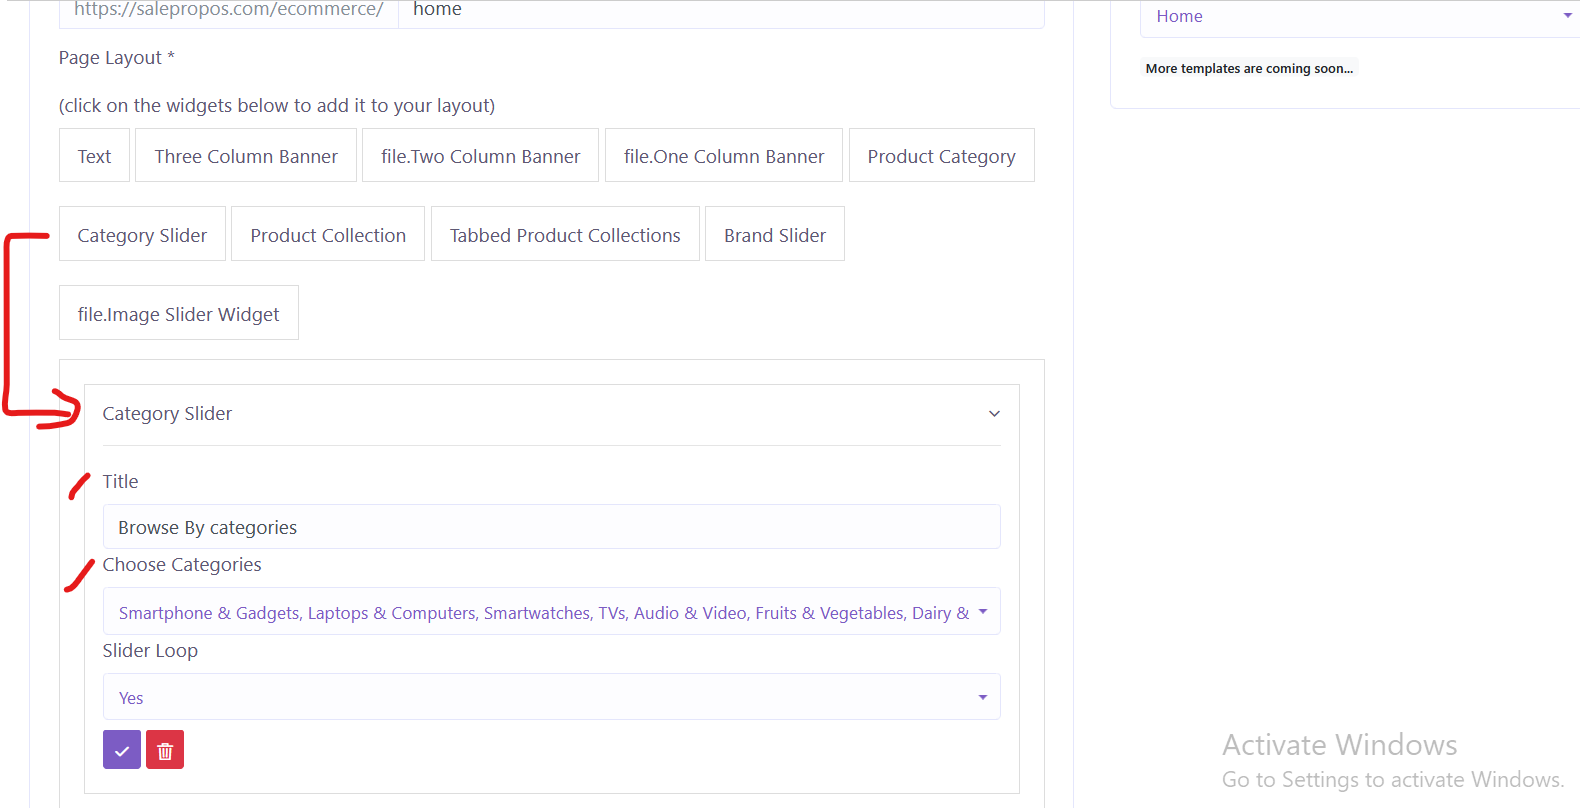Image resolution: width=1580 pixels, height=808 pixels.
Task: Add the Two Column Banner widget
Action: (480, 156)
